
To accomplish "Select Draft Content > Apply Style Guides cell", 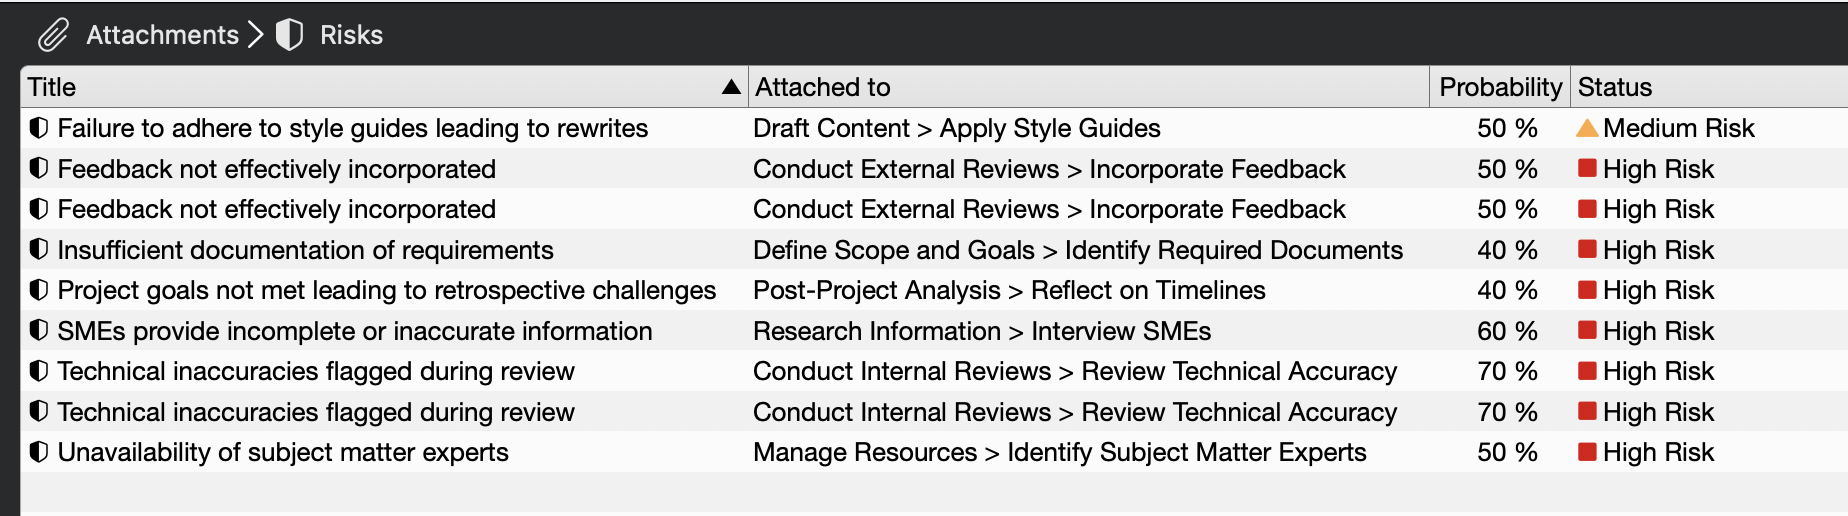I will tap(956, 128).
